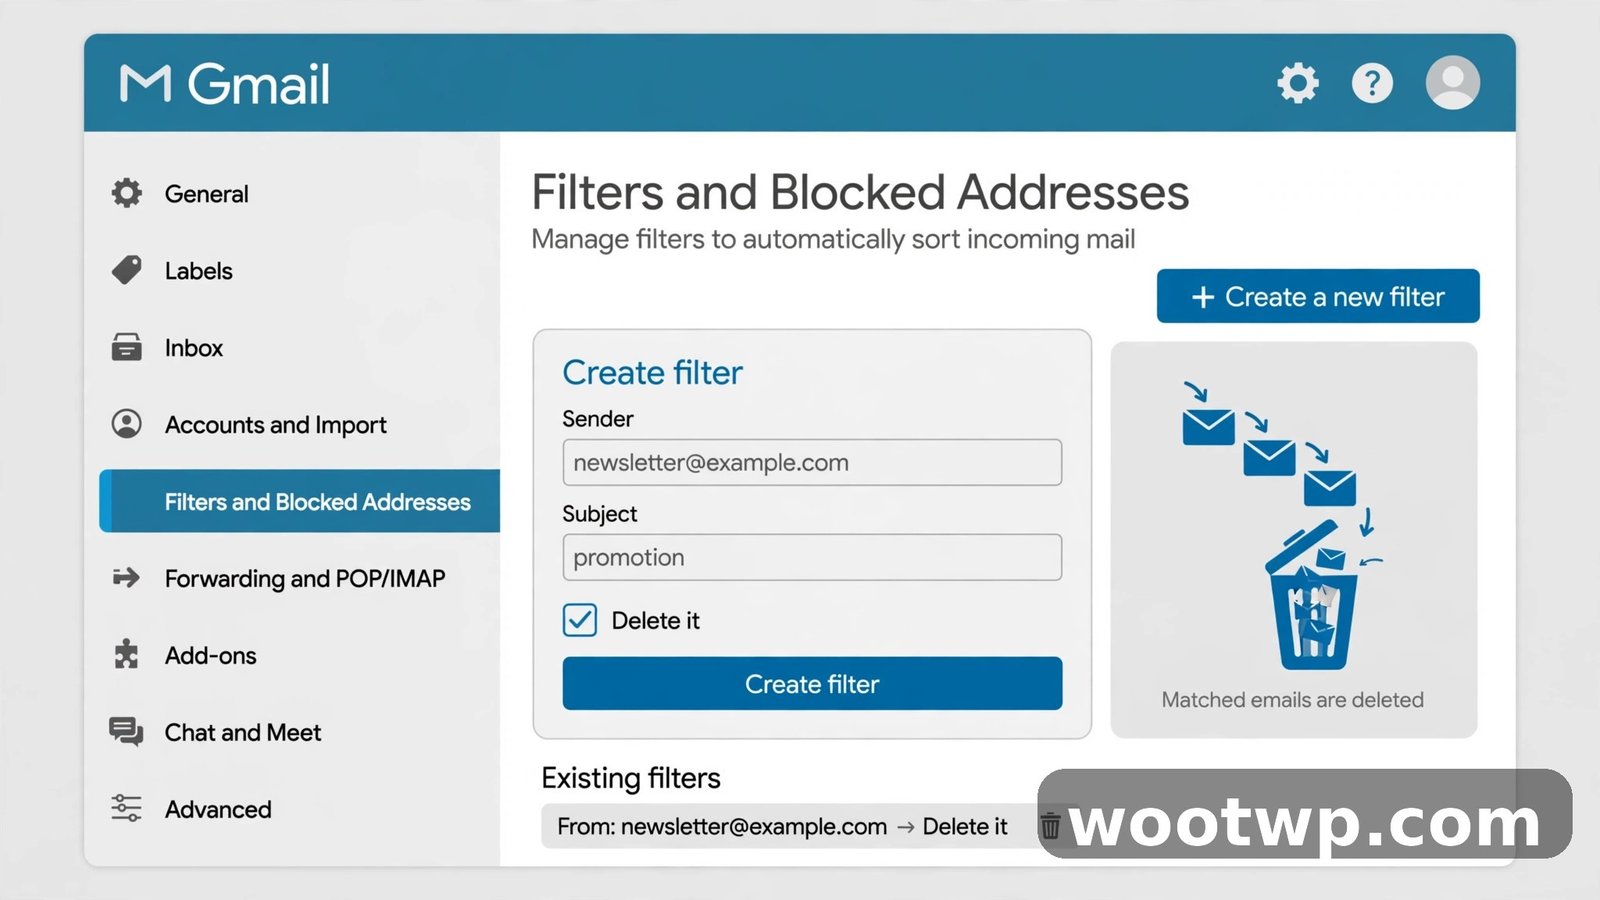Click the Labels tag icon
Image resolution: width=1600 pixels, height=900 pixels.
pyautogui.click(x=127, y=270)
